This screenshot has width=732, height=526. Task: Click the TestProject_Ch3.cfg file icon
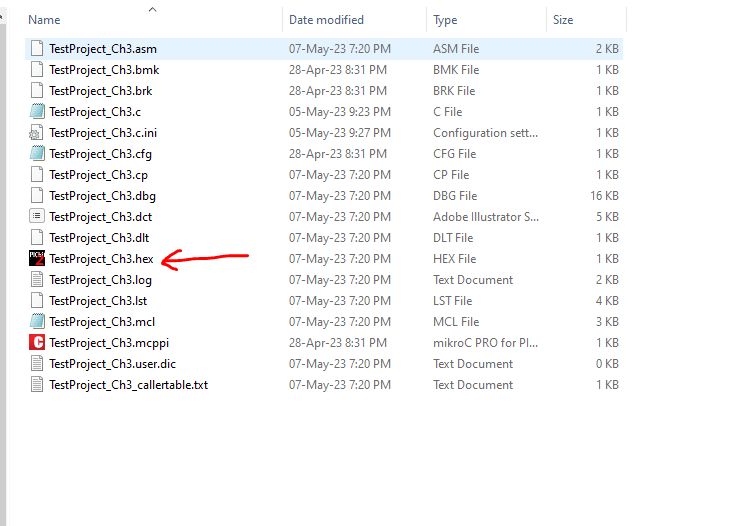click(37, 154)
